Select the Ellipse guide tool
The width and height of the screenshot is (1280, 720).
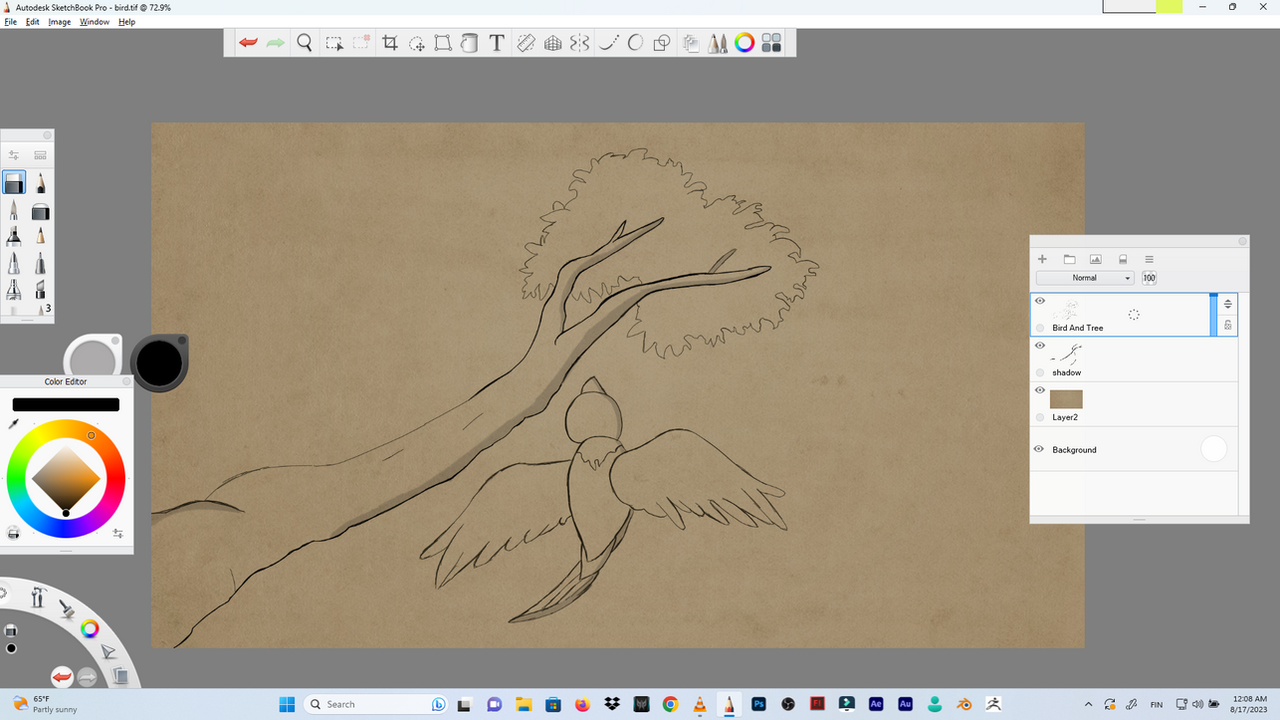[635, 43]
